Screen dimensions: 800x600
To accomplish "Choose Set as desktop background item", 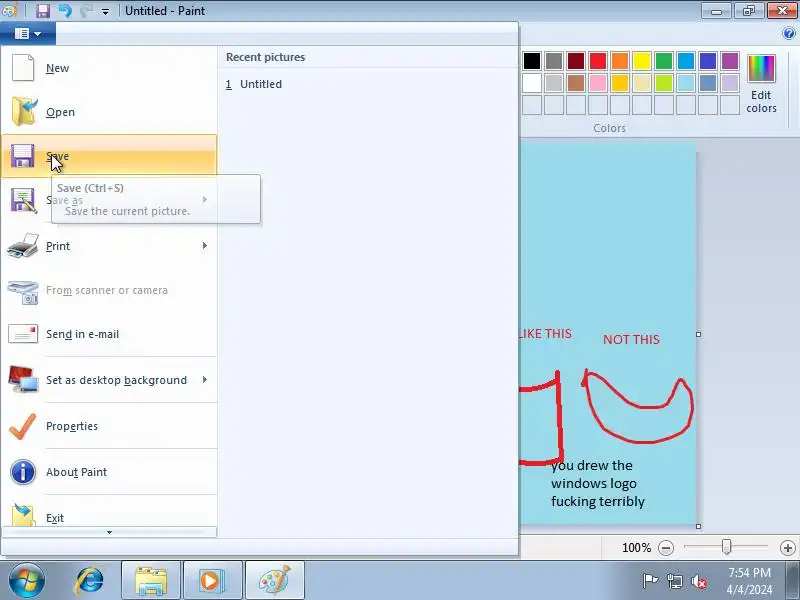I will coord(109,380).
